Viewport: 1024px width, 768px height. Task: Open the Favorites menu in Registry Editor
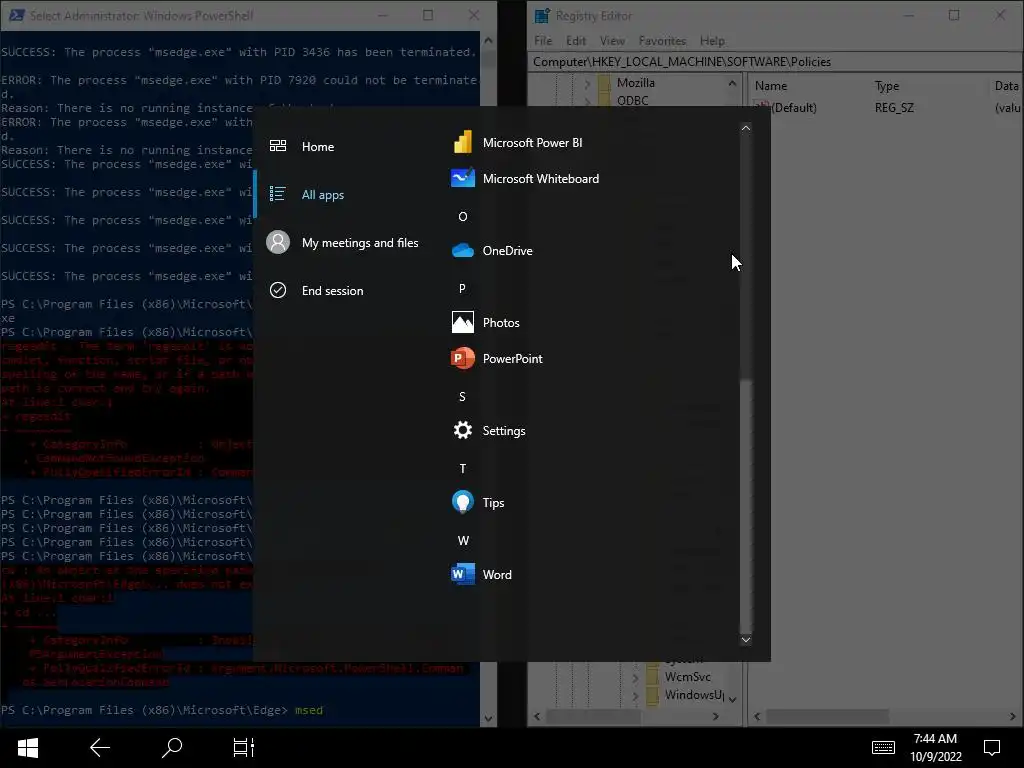662,40
